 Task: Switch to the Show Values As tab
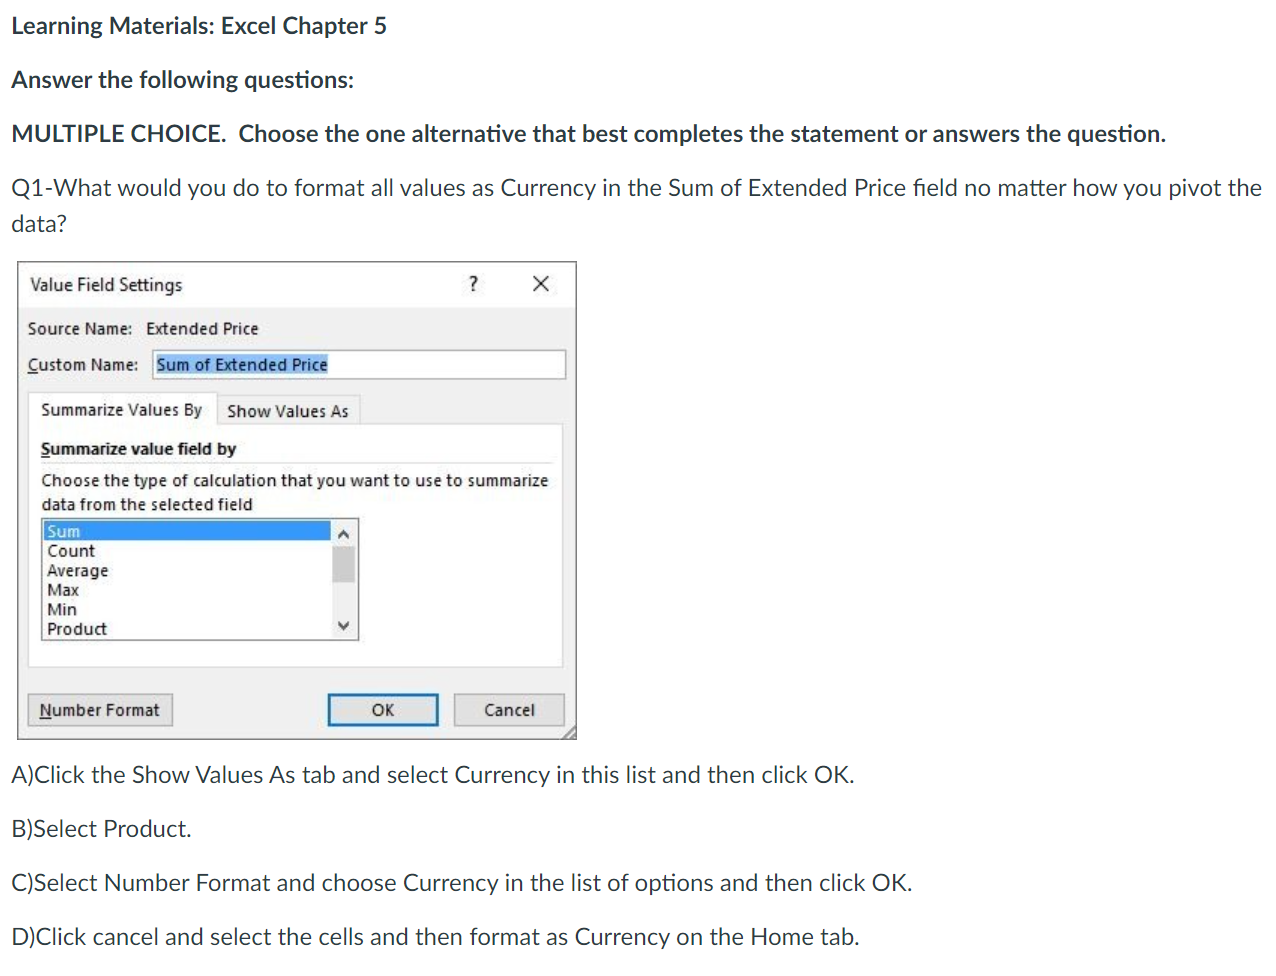(287, 410)
